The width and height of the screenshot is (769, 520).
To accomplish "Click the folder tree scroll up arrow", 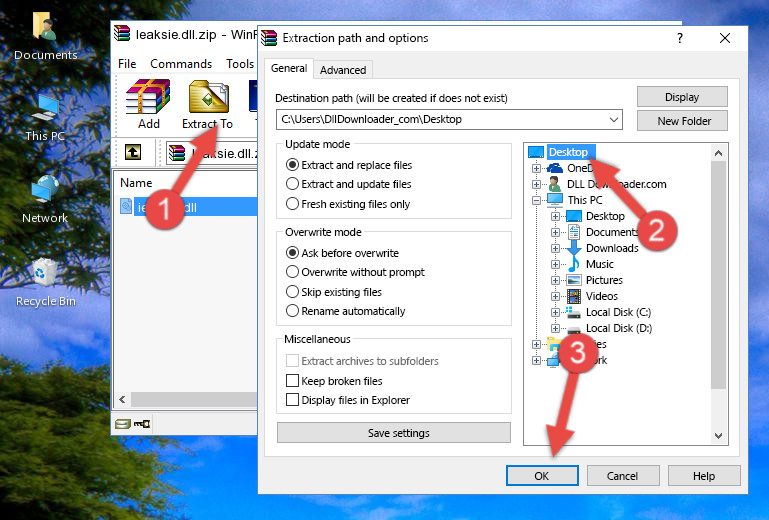I will click(x=718, y=153).
